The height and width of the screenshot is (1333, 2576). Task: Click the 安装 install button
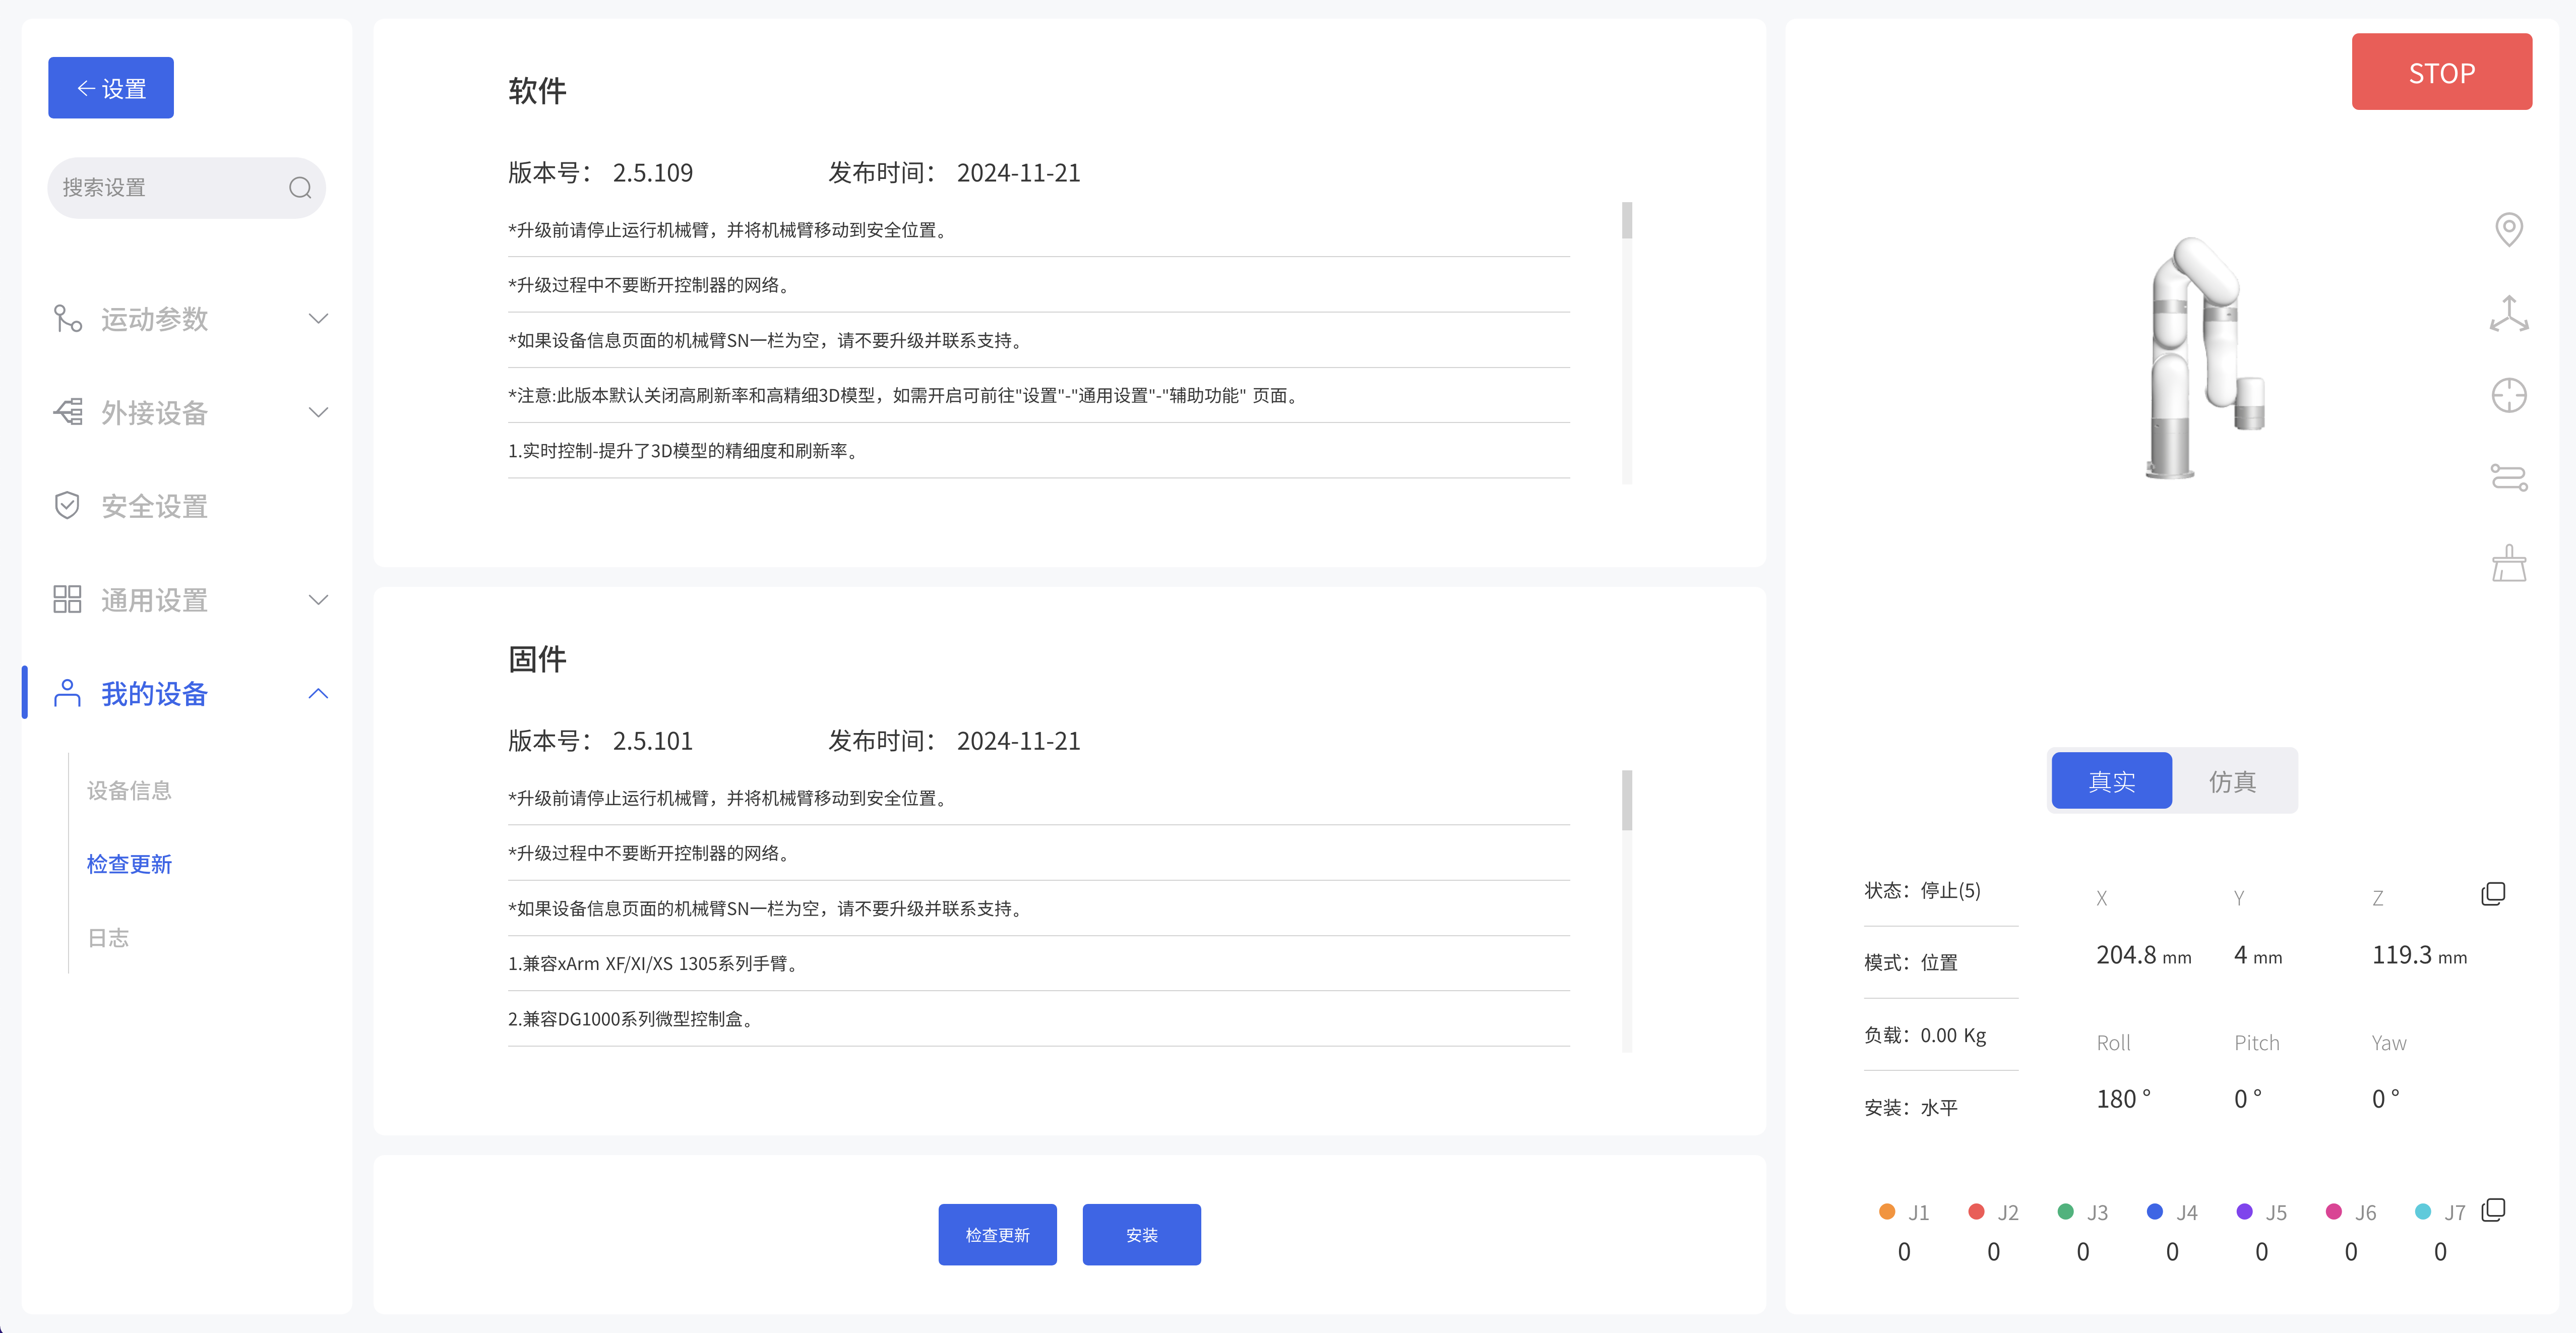[1141, 1235]
